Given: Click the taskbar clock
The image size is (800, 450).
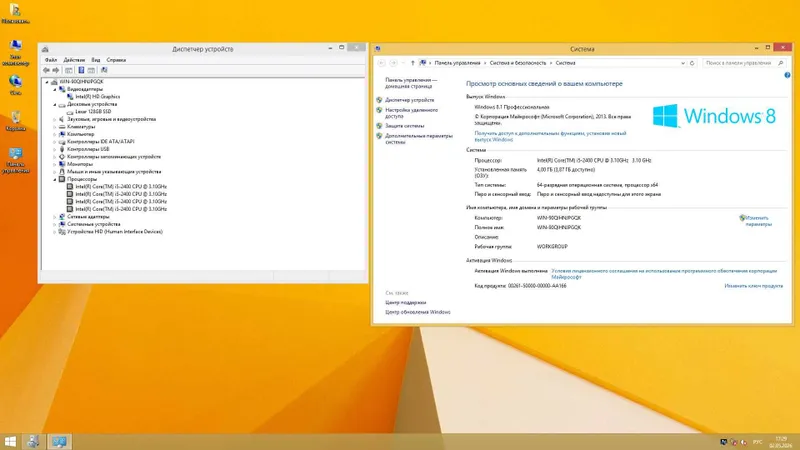Looking at the screenshot, I should (x=781, y=442).
